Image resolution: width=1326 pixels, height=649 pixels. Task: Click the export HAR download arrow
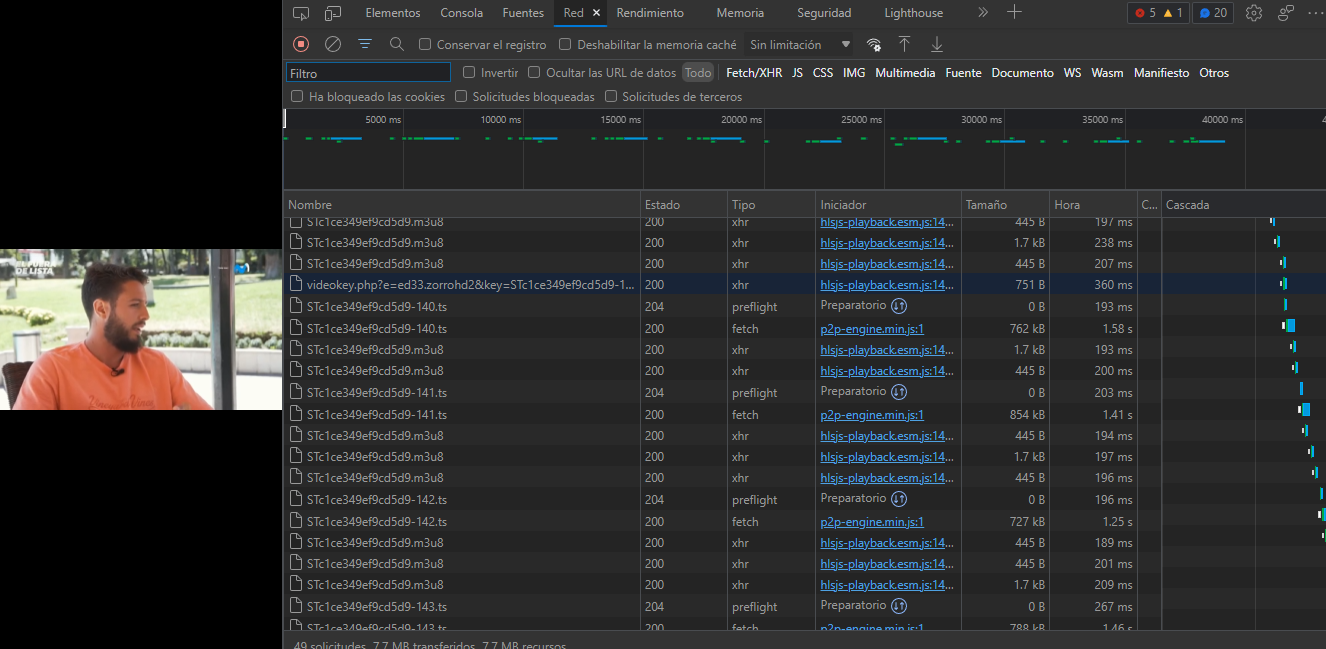pyautogui.click(x=937, y=44)
